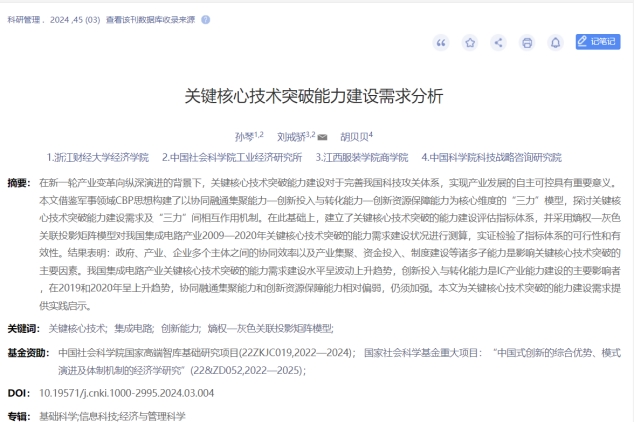The height and width of the screenshot is (422, 635).
Task: Open 中国社会科学院工业经济研究所 institution link
Action: 231,157
